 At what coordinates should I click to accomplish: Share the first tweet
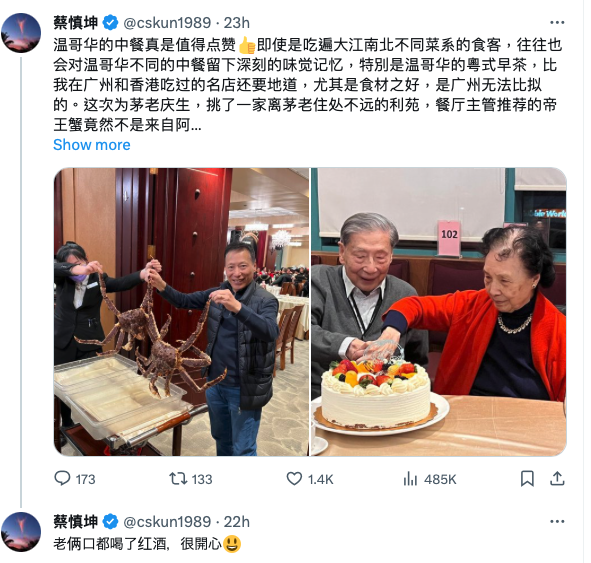[557, 479]
